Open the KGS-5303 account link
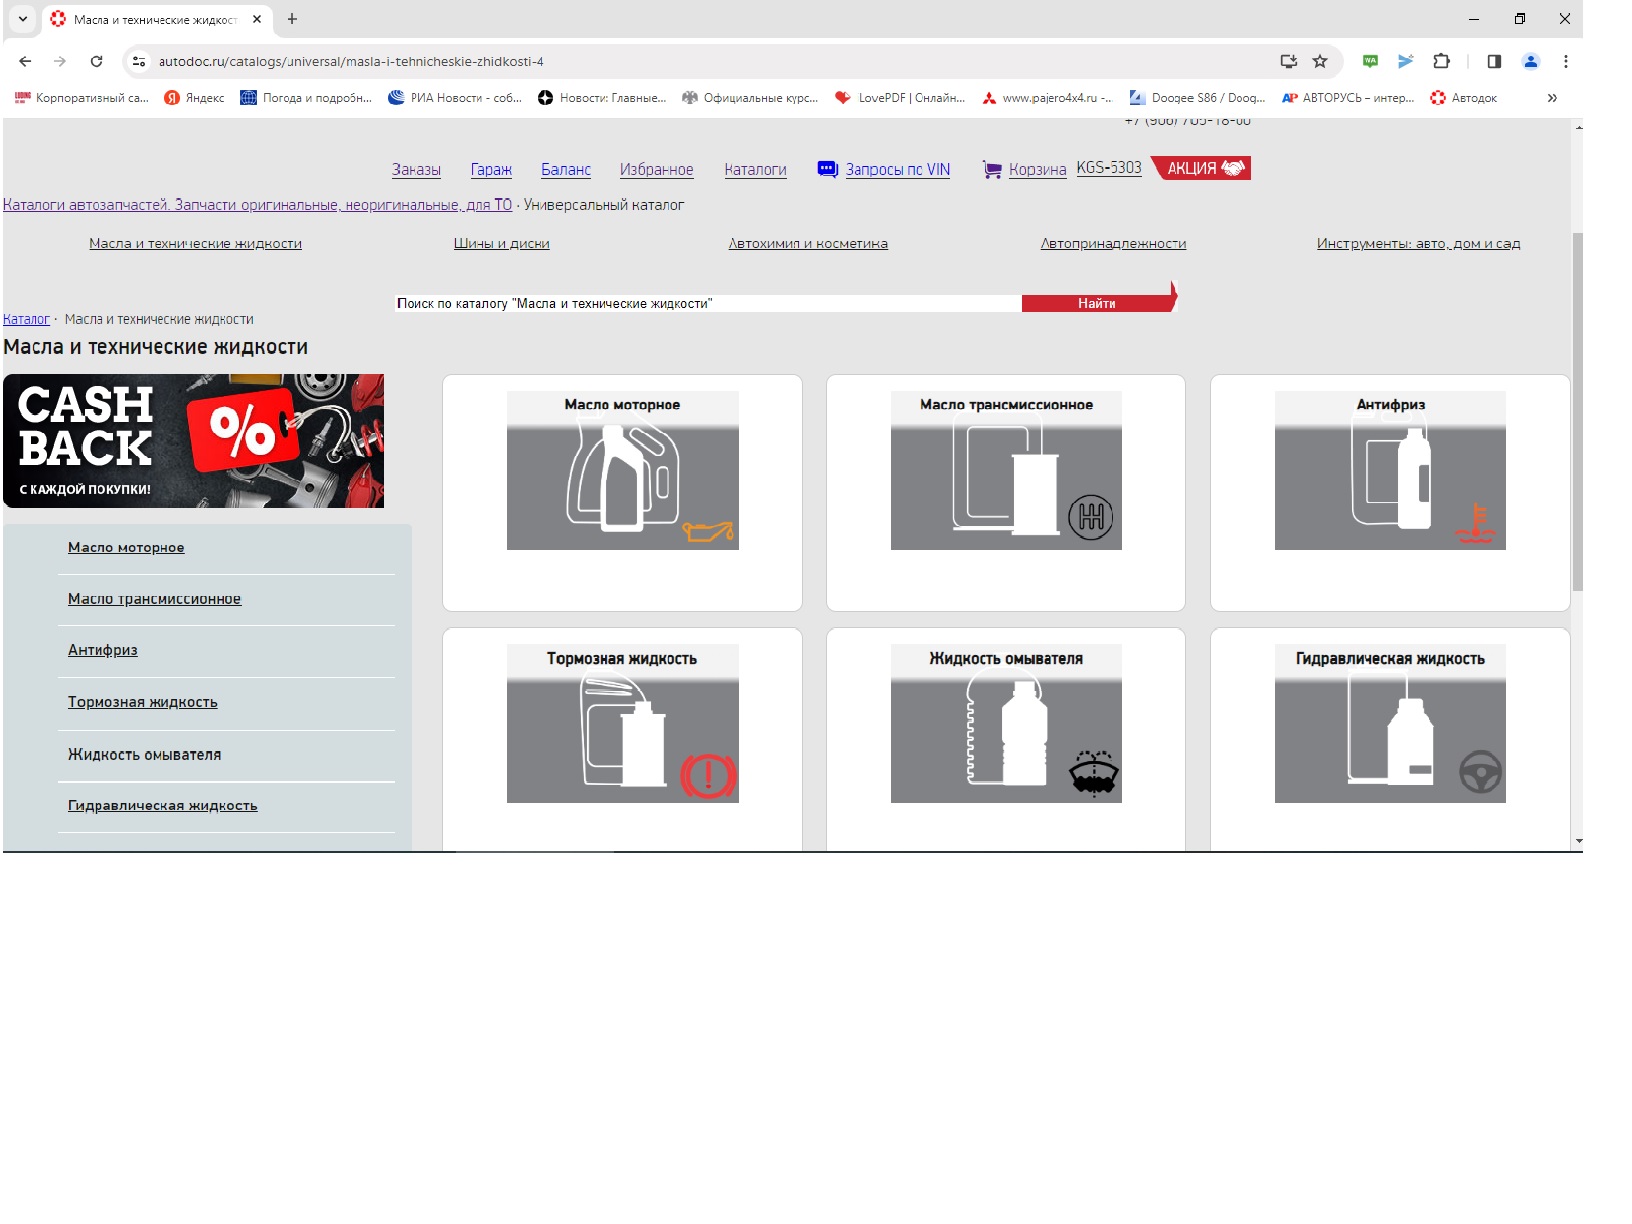The height and width of the screenshot is (1224, 1632). (x=1109, y=168)
